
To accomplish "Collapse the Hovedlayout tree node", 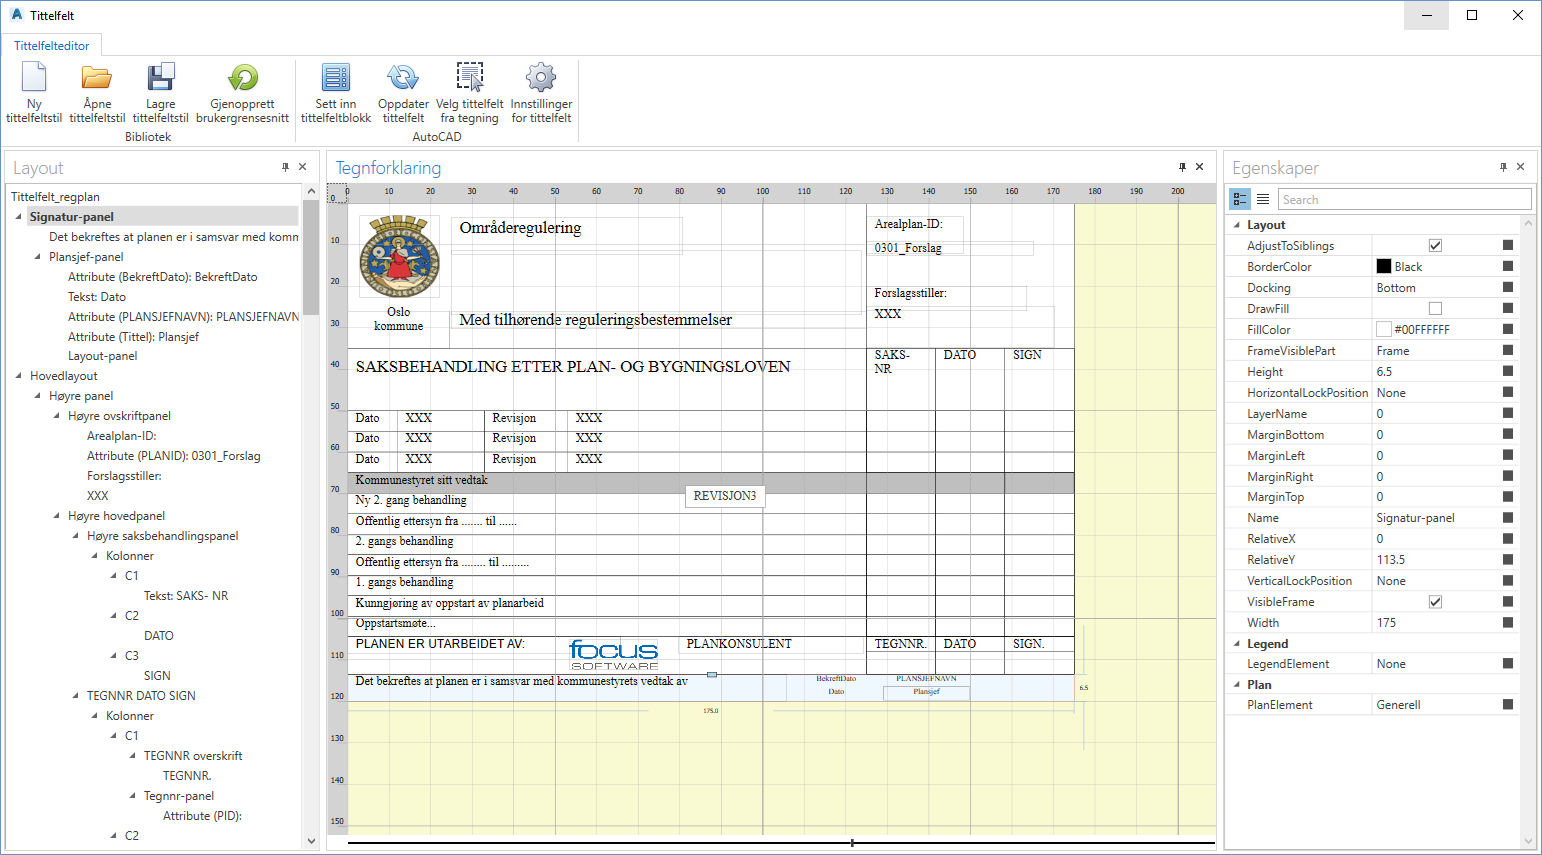I will click(x=19, y=376).
